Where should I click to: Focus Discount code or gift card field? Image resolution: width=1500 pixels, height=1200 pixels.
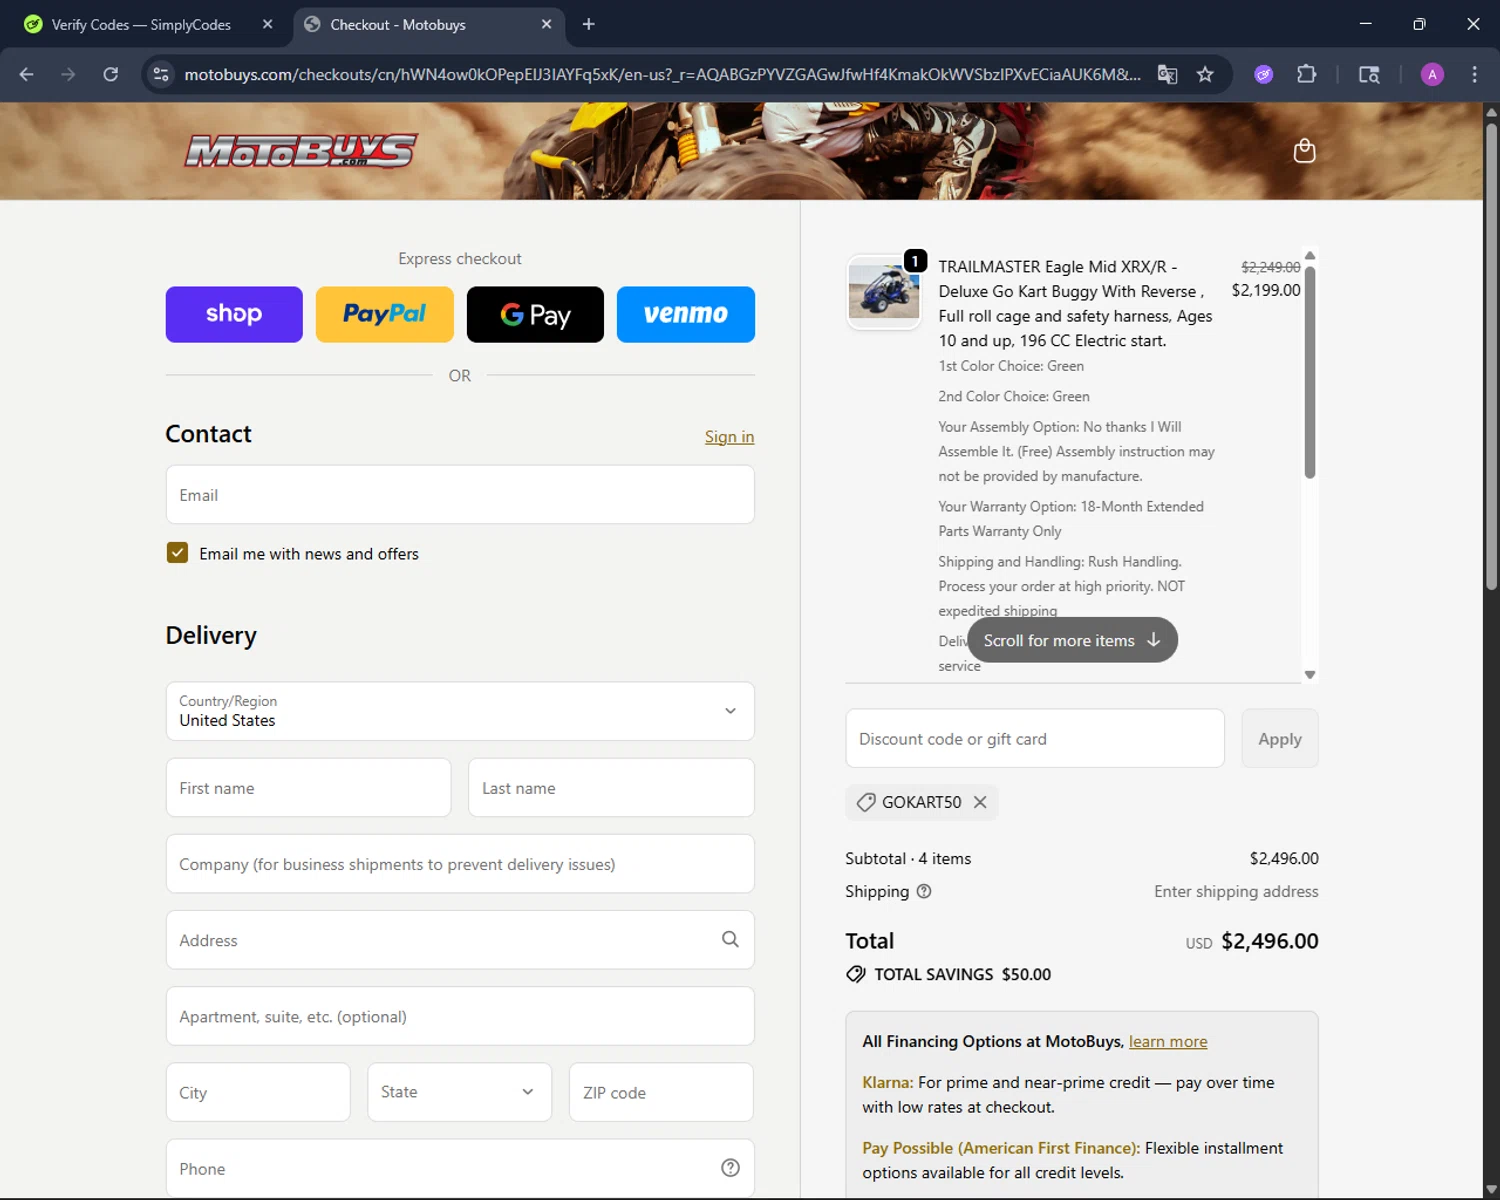coord(1035,739)
